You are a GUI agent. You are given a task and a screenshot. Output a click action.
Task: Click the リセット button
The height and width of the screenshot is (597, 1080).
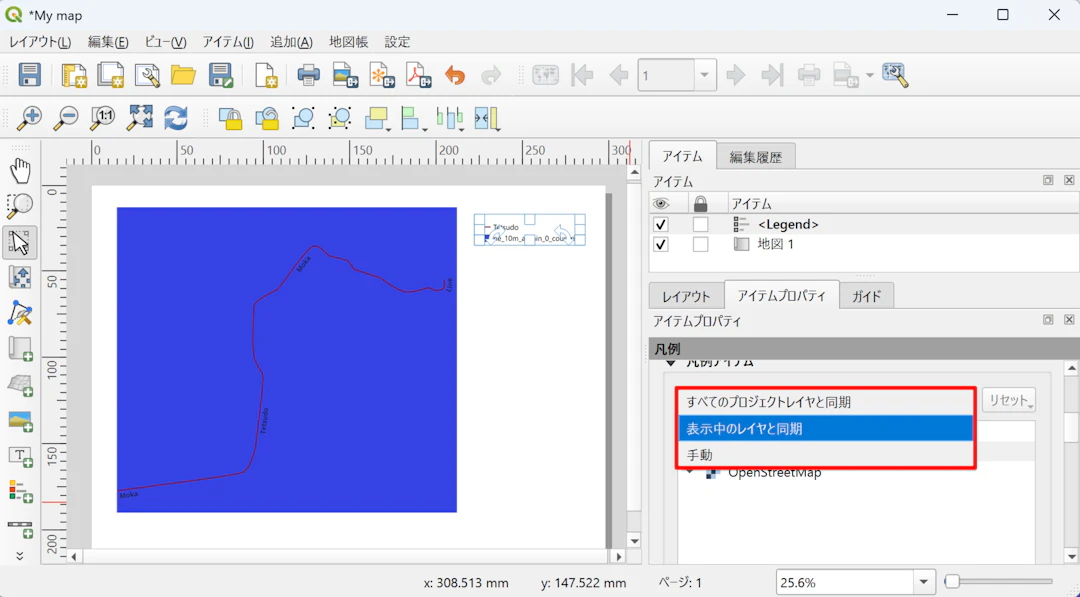1010,401
